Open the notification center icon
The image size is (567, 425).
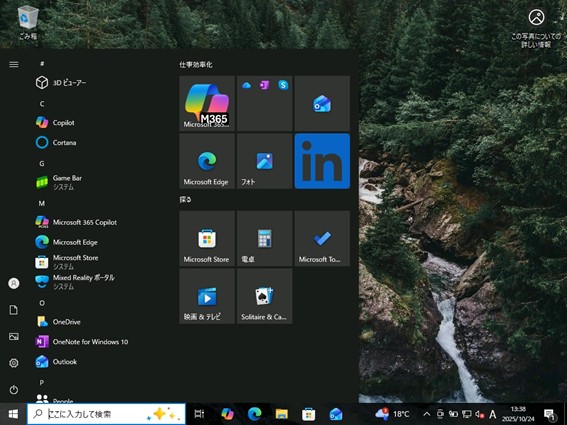click(550, 414)
